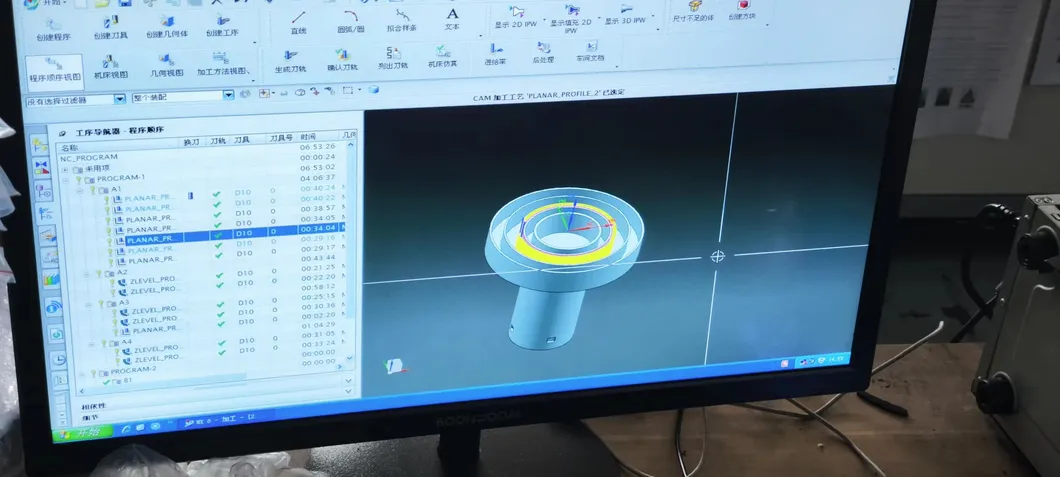The height and width of the screenshot is (477, 1060).
Task: Click the Windows Start (开始) button
Action: [82, 433]
